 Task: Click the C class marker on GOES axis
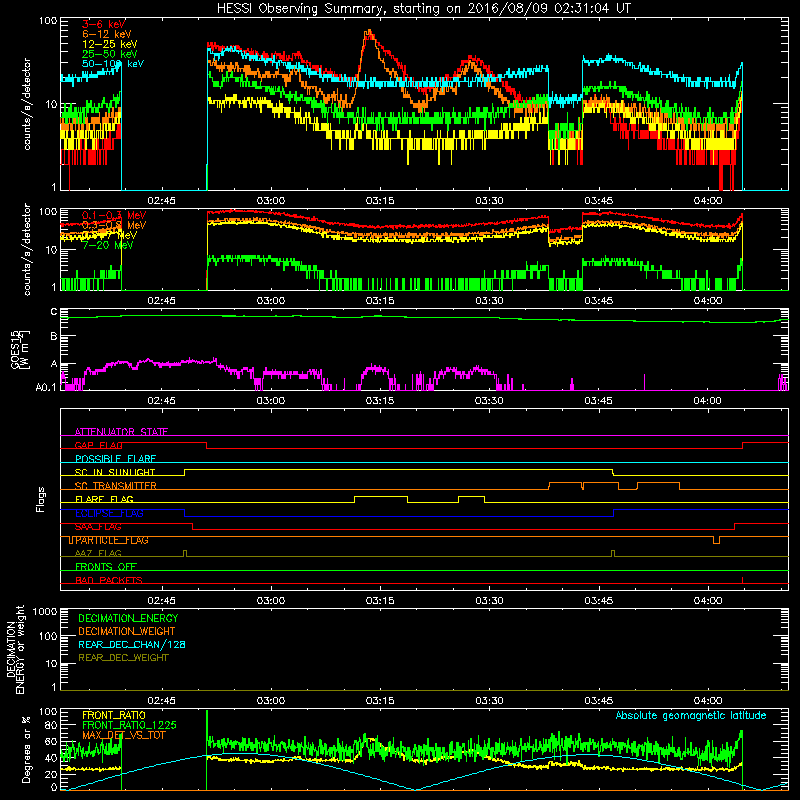tap(54, 312)
